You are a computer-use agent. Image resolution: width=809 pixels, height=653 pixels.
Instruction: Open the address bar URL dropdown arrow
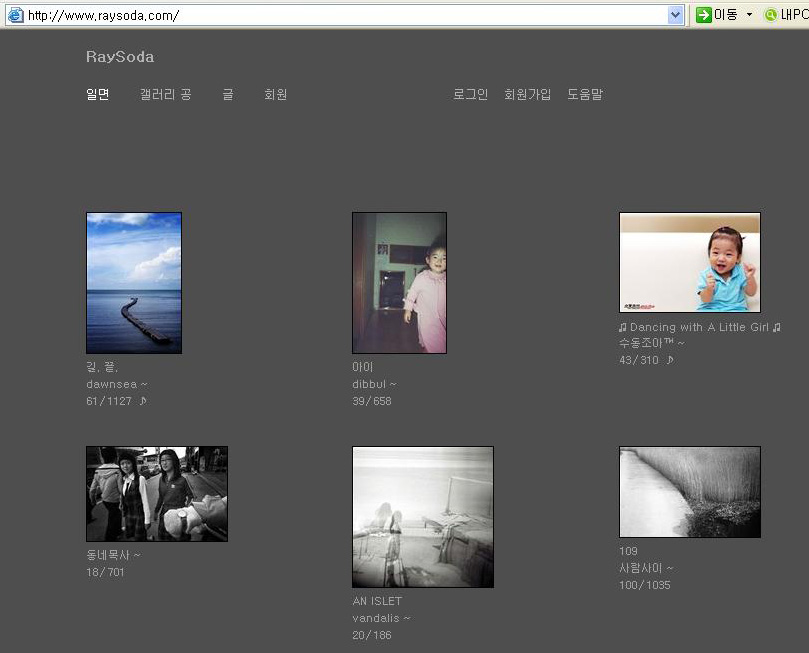click(675, 15)
